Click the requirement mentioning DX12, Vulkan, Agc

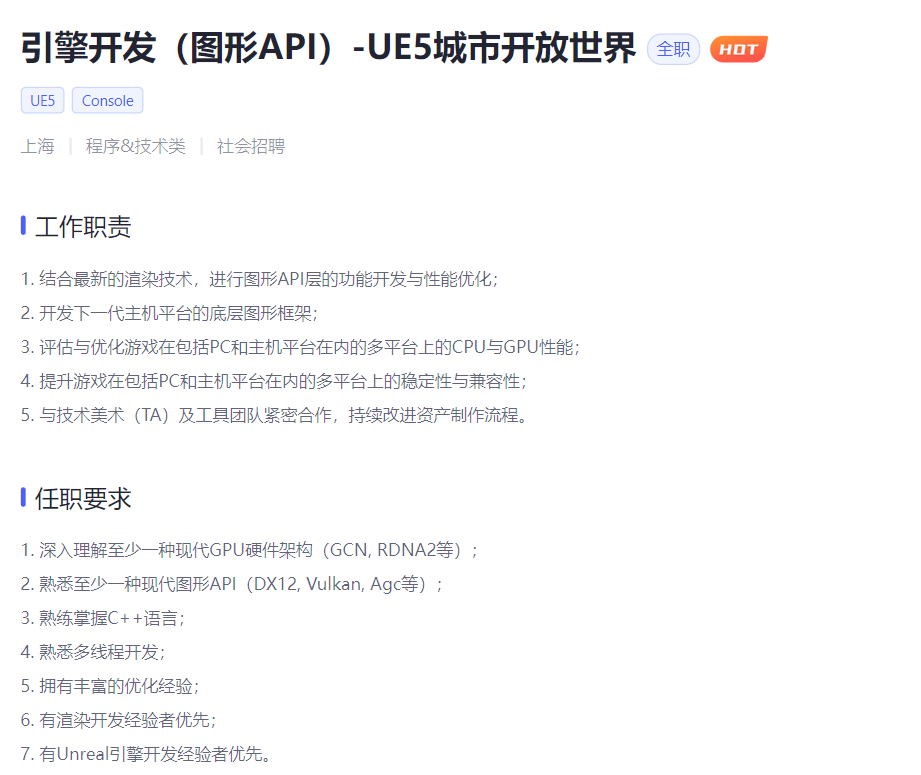tap(232, 584)
